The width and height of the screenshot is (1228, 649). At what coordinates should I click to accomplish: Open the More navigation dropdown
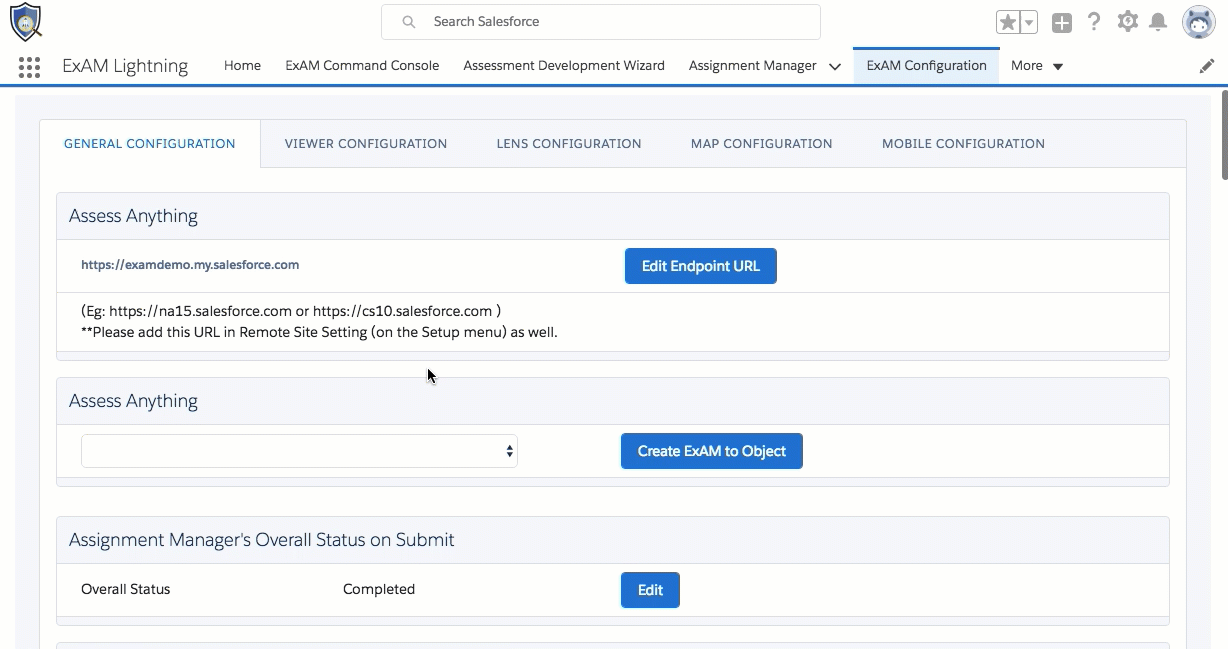[x=1037, y=66]
